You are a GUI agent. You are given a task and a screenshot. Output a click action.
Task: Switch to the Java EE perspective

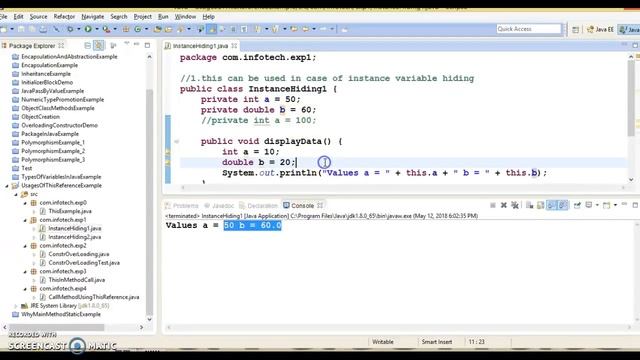(x=600, y=29)
